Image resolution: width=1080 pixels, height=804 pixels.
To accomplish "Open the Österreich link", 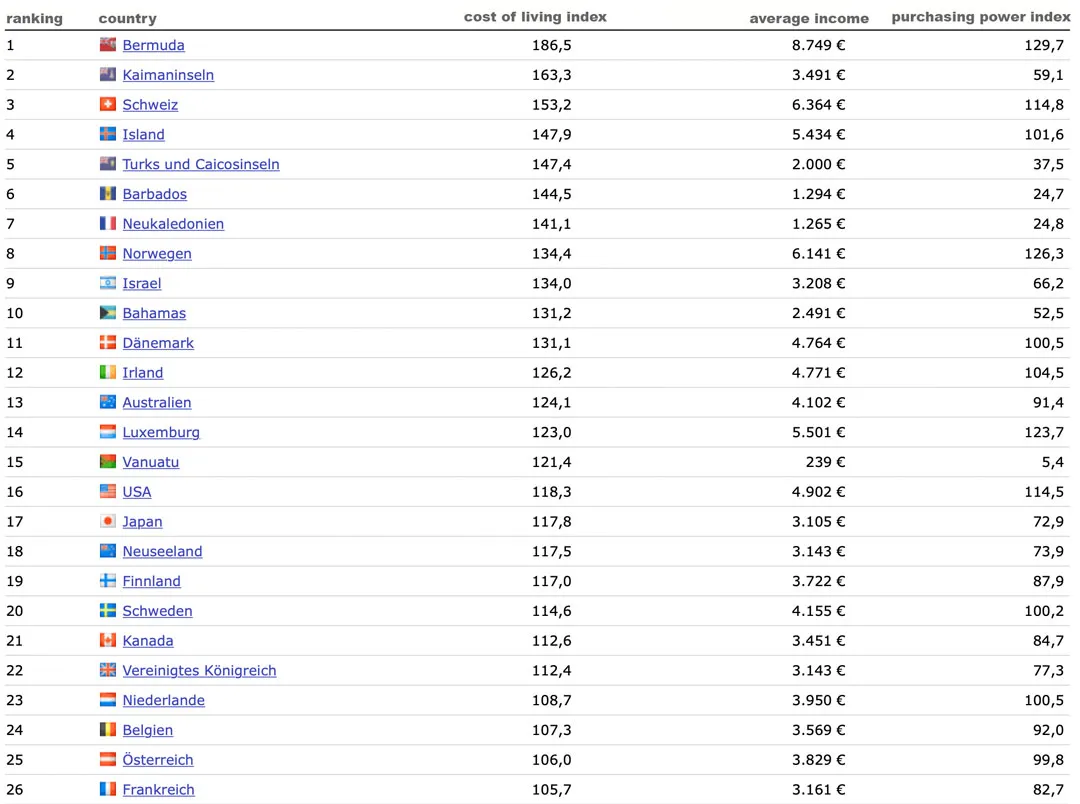I will coord(158,760).
